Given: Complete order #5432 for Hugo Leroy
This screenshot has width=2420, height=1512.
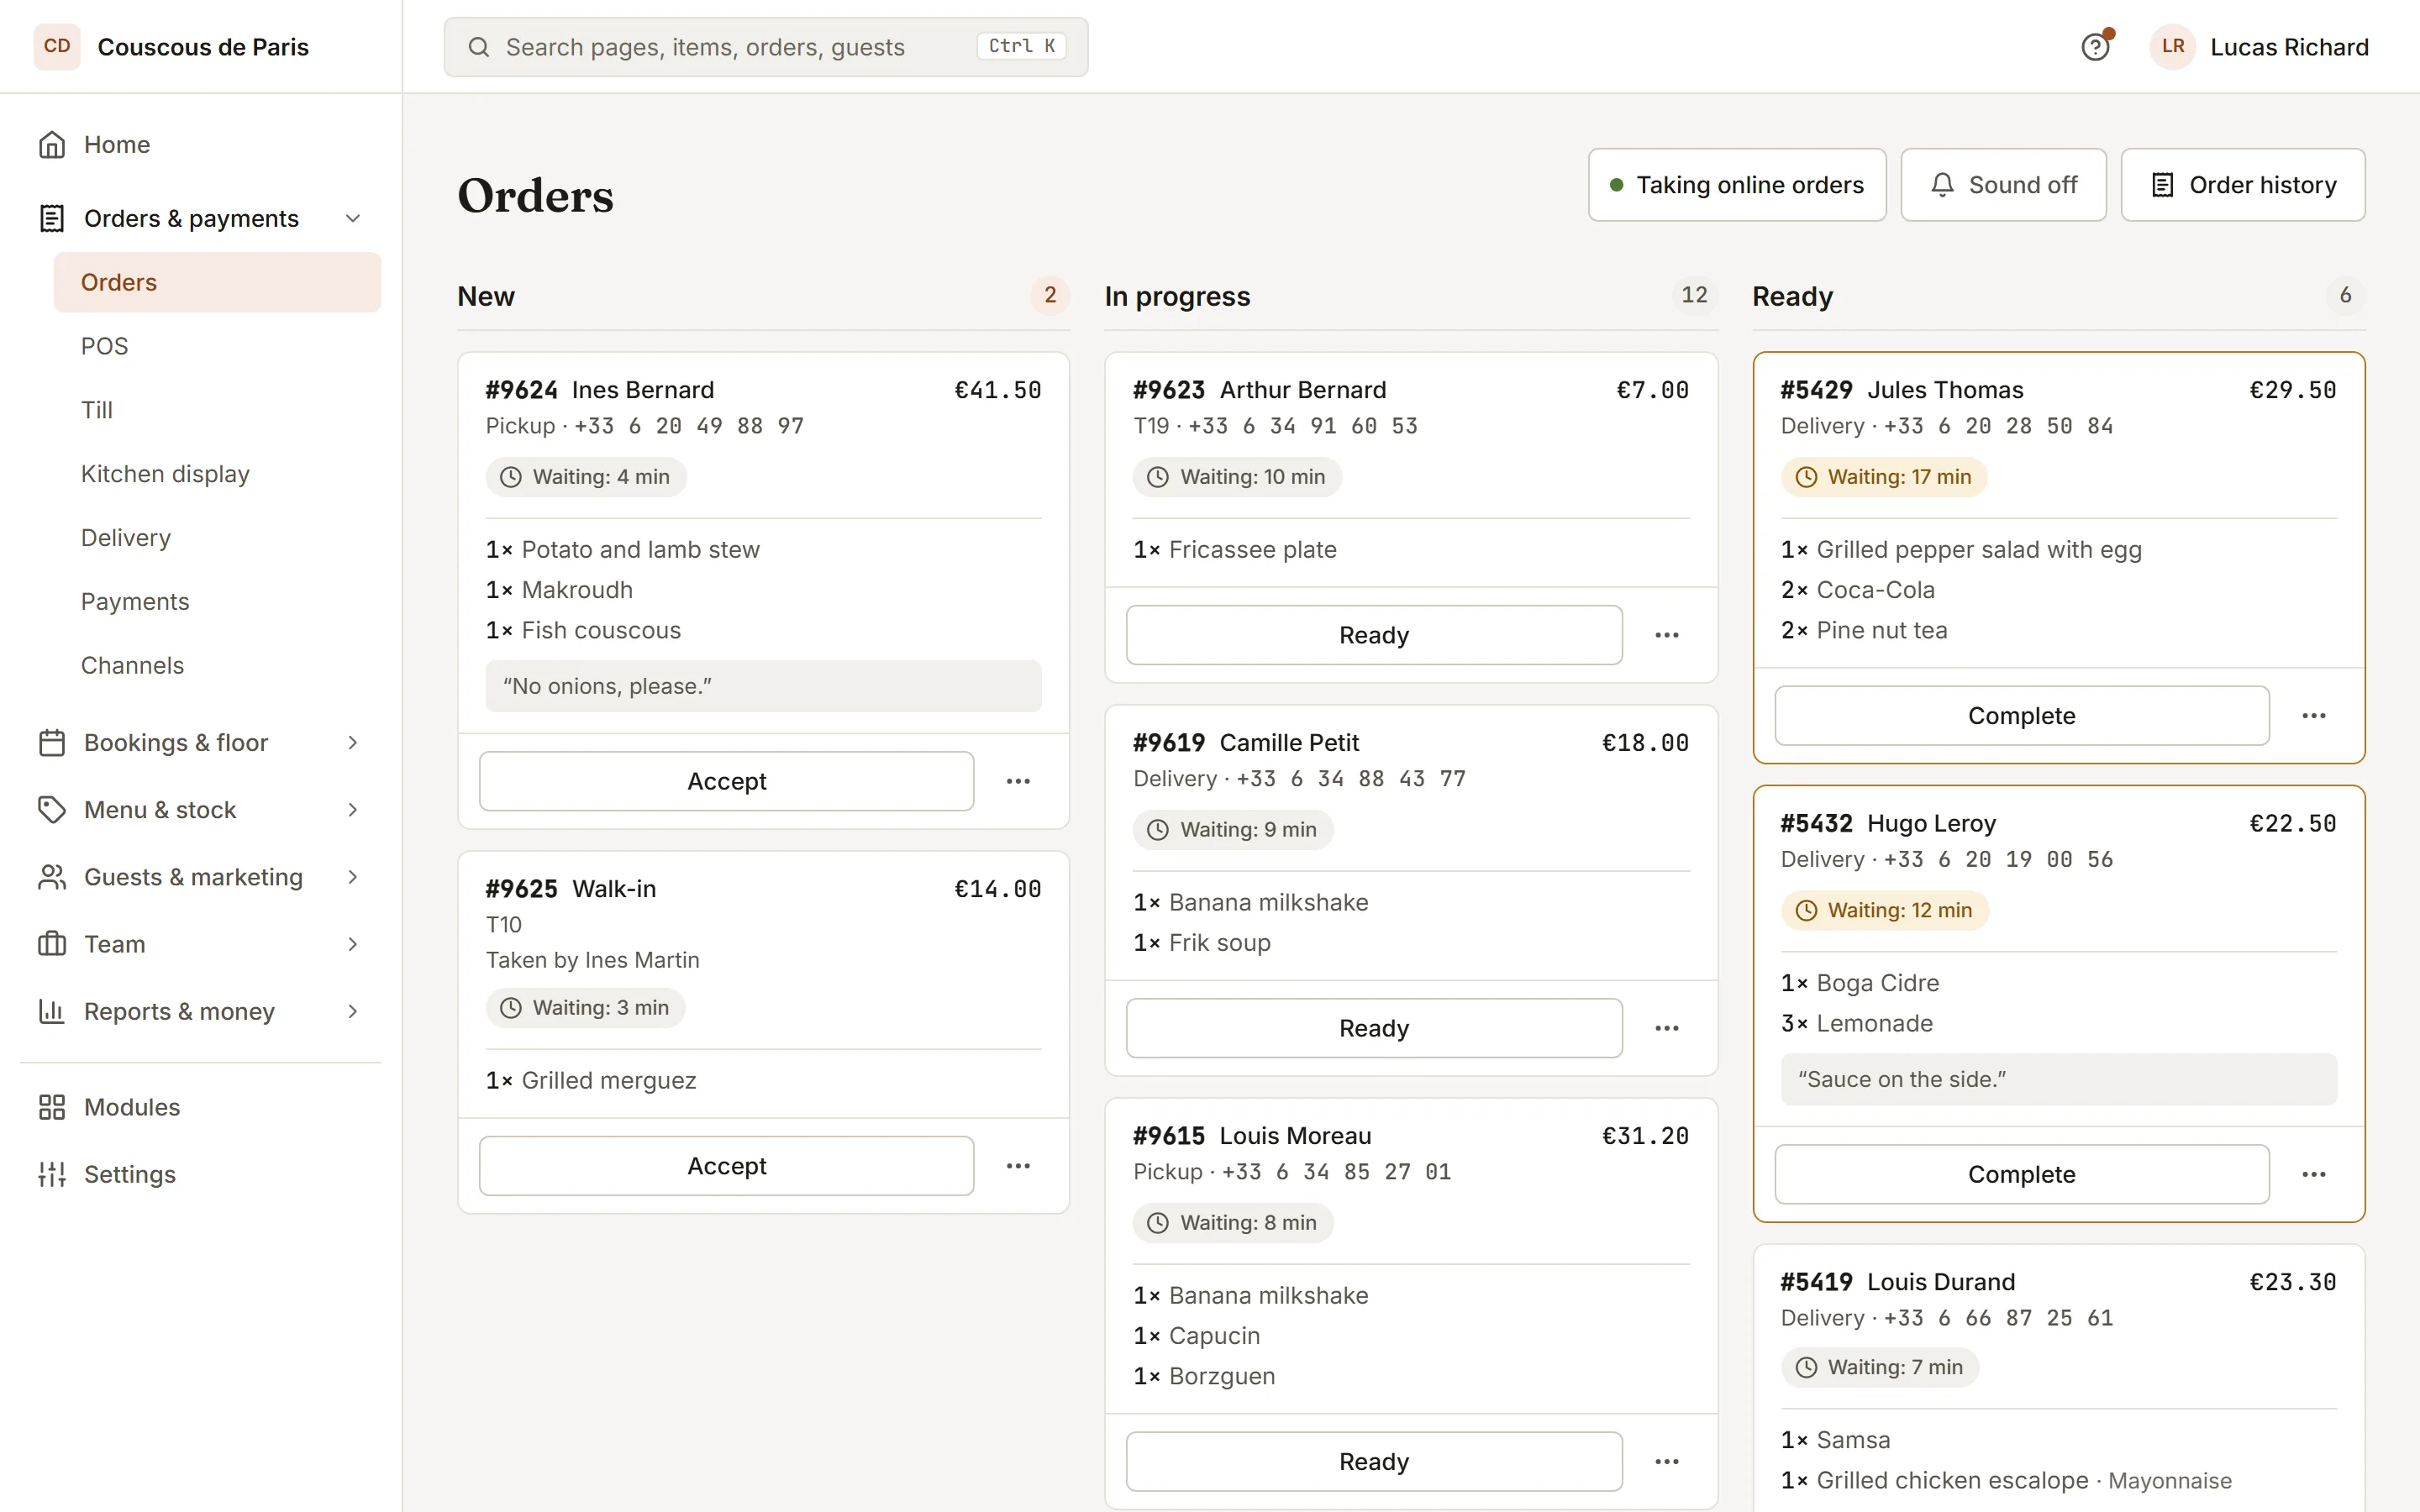Looking at the screenshot, I should click(2021, 1174).
